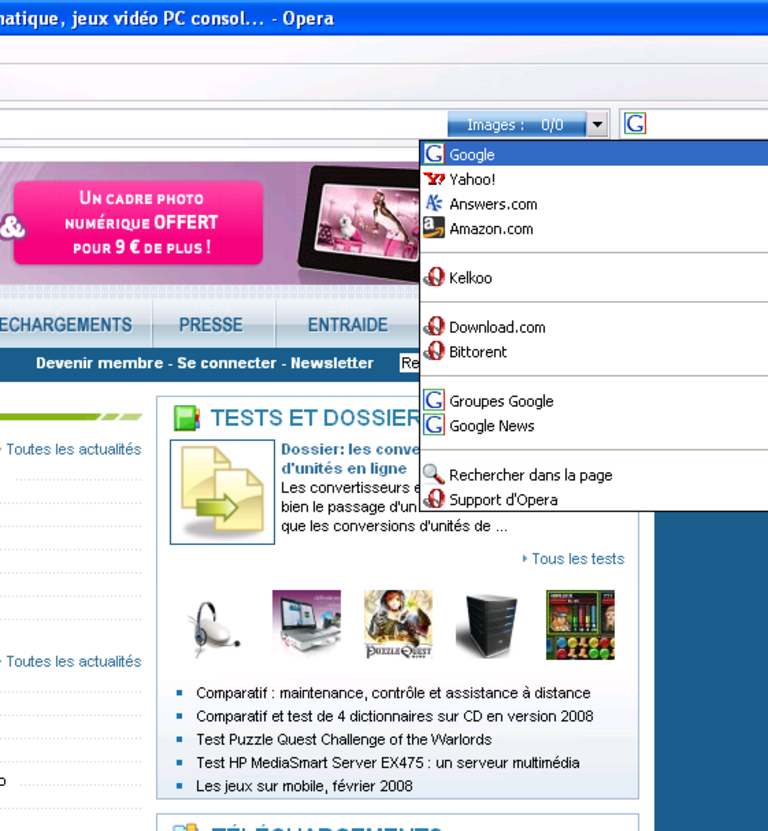Choose Rechercher dans la page
Screen dimensions: 768x831
(595, 475)
